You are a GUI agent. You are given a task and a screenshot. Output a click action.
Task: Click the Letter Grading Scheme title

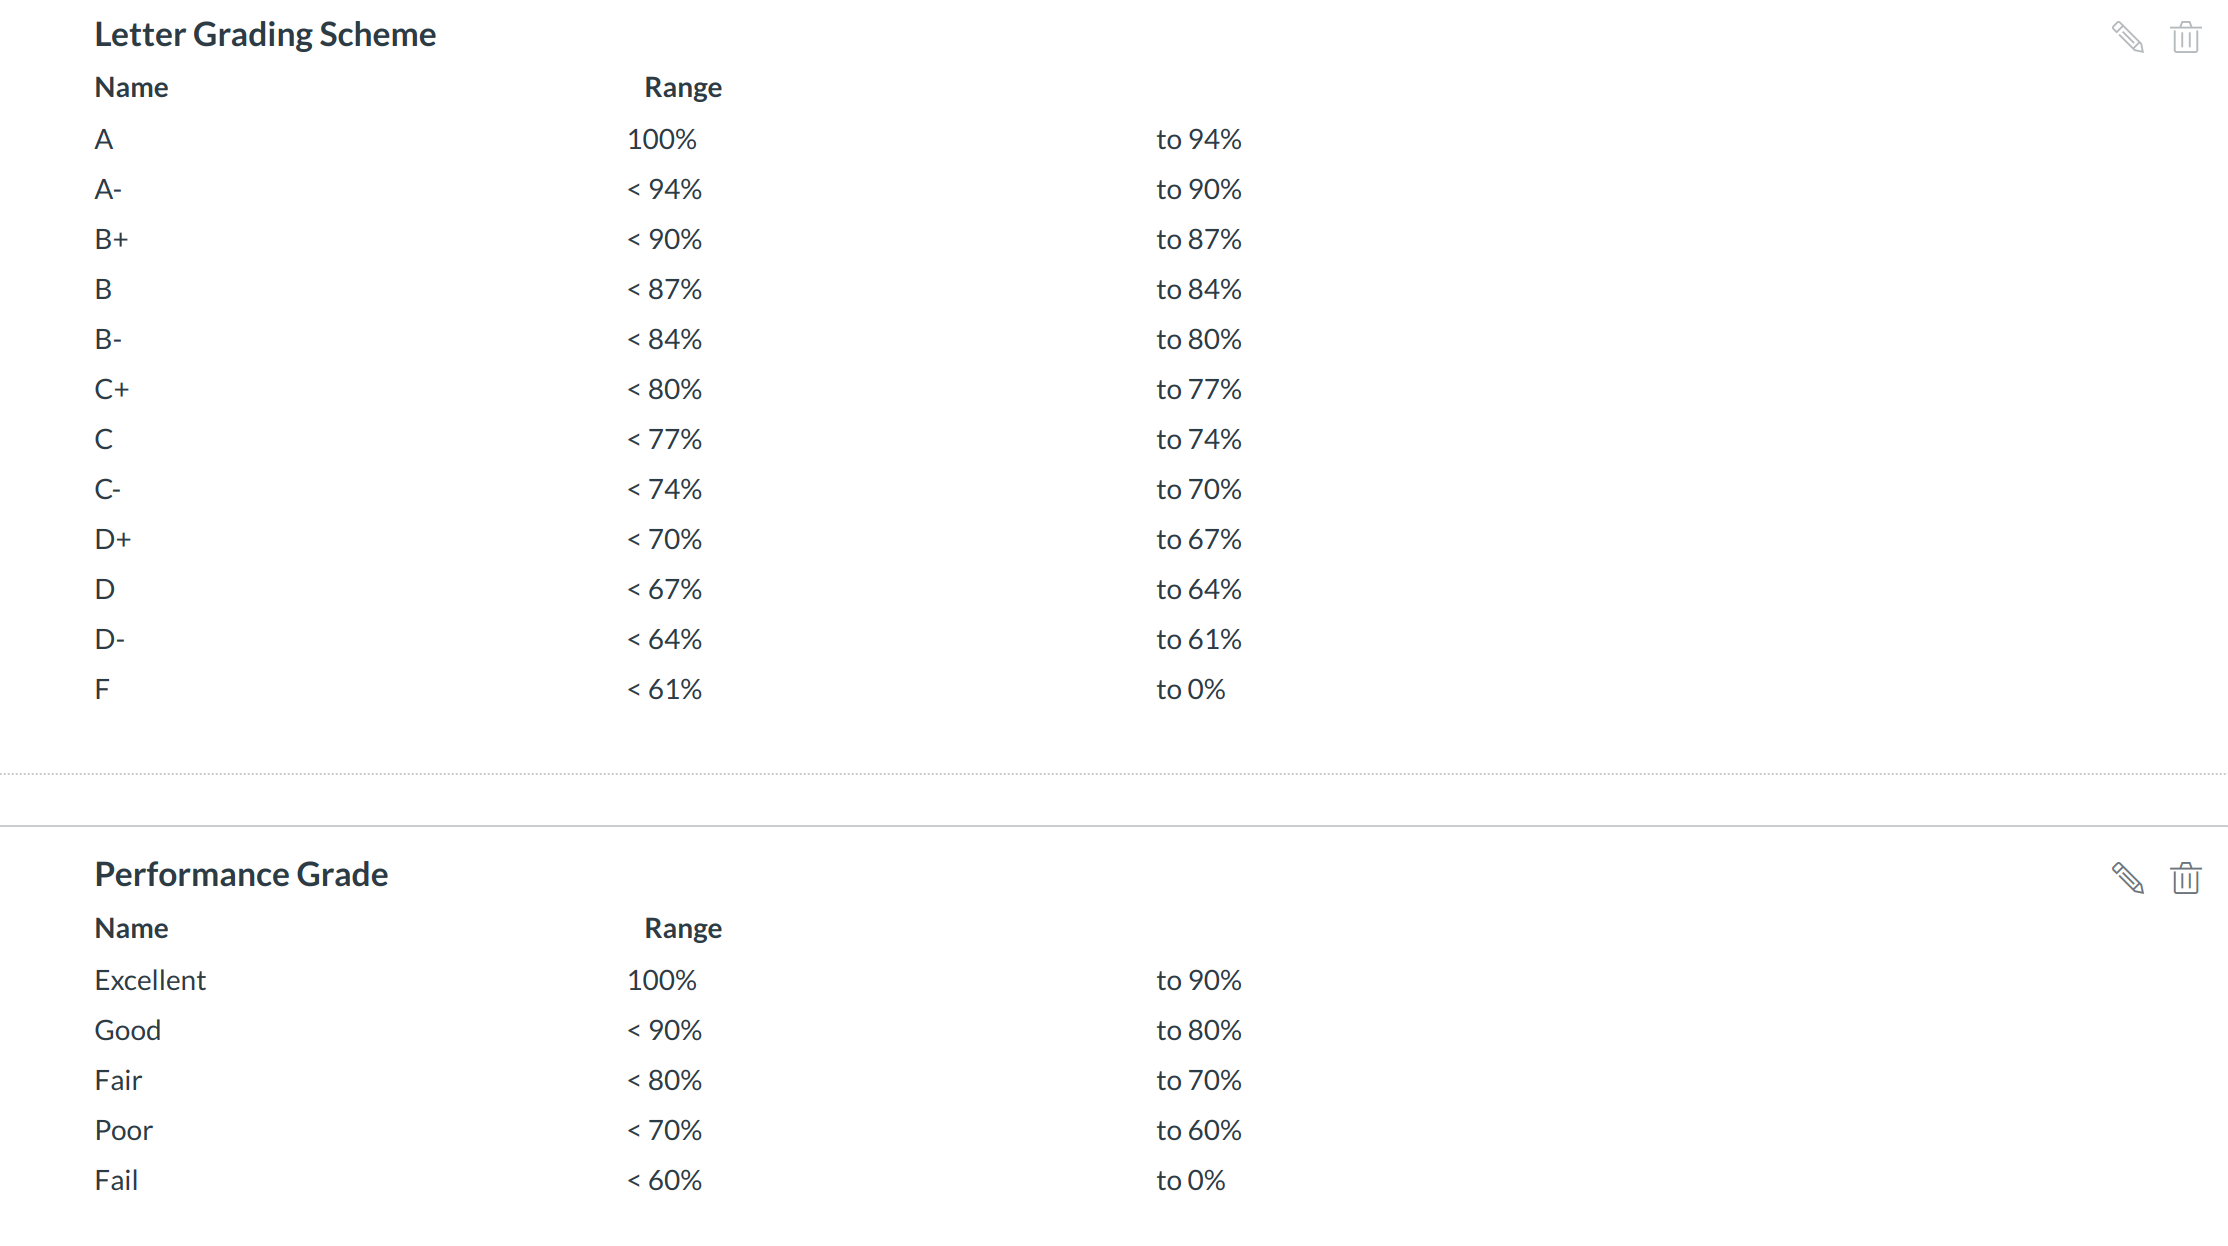(x=265, y=34)
